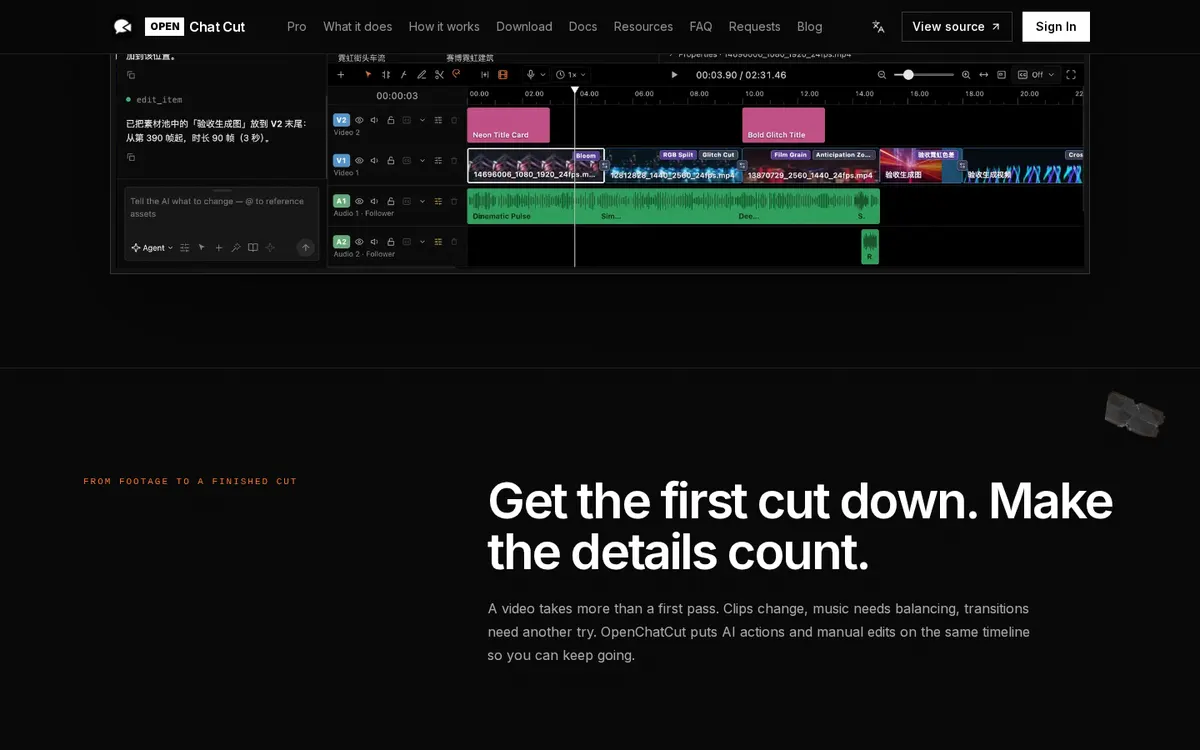Select the pen tool in timeline toolbar
This screenshot has height=750, width=1200.
point(421,74)
